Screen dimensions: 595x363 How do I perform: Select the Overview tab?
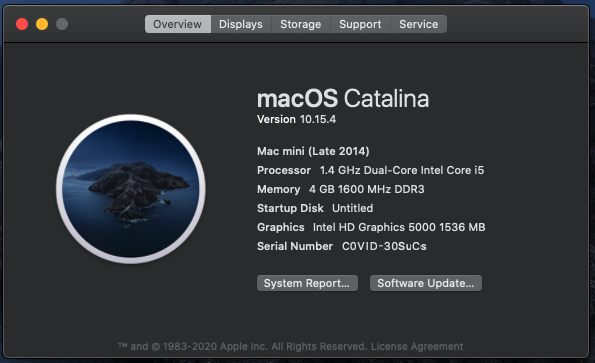pos(178,24)
